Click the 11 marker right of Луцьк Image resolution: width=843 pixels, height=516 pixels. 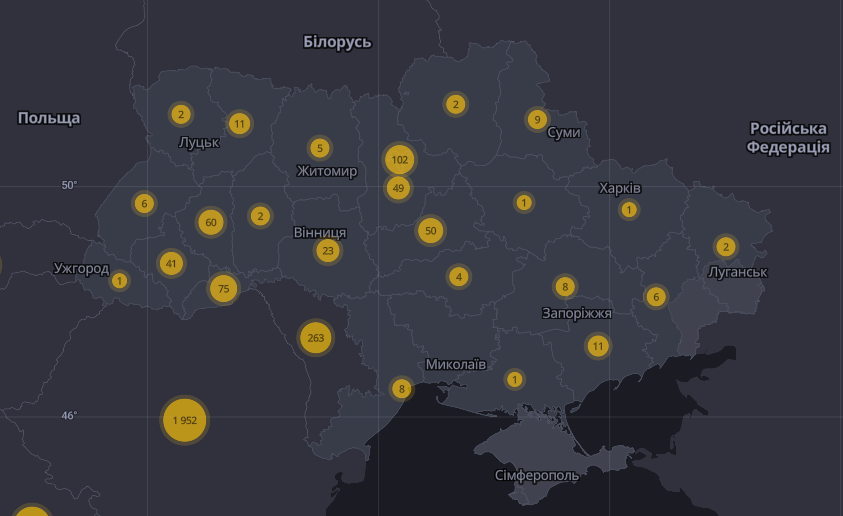coord(239,124)
